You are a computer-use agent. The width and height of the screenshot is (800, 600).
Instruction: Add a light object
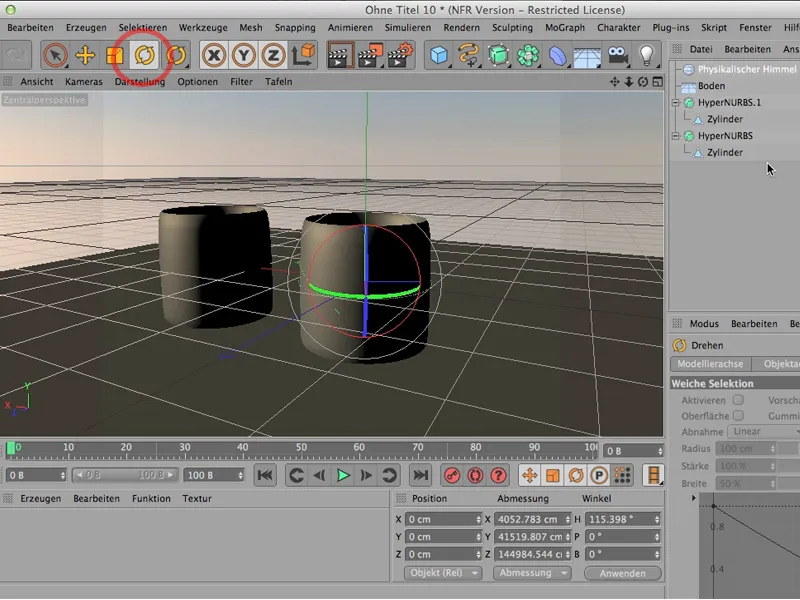(646, 55)
